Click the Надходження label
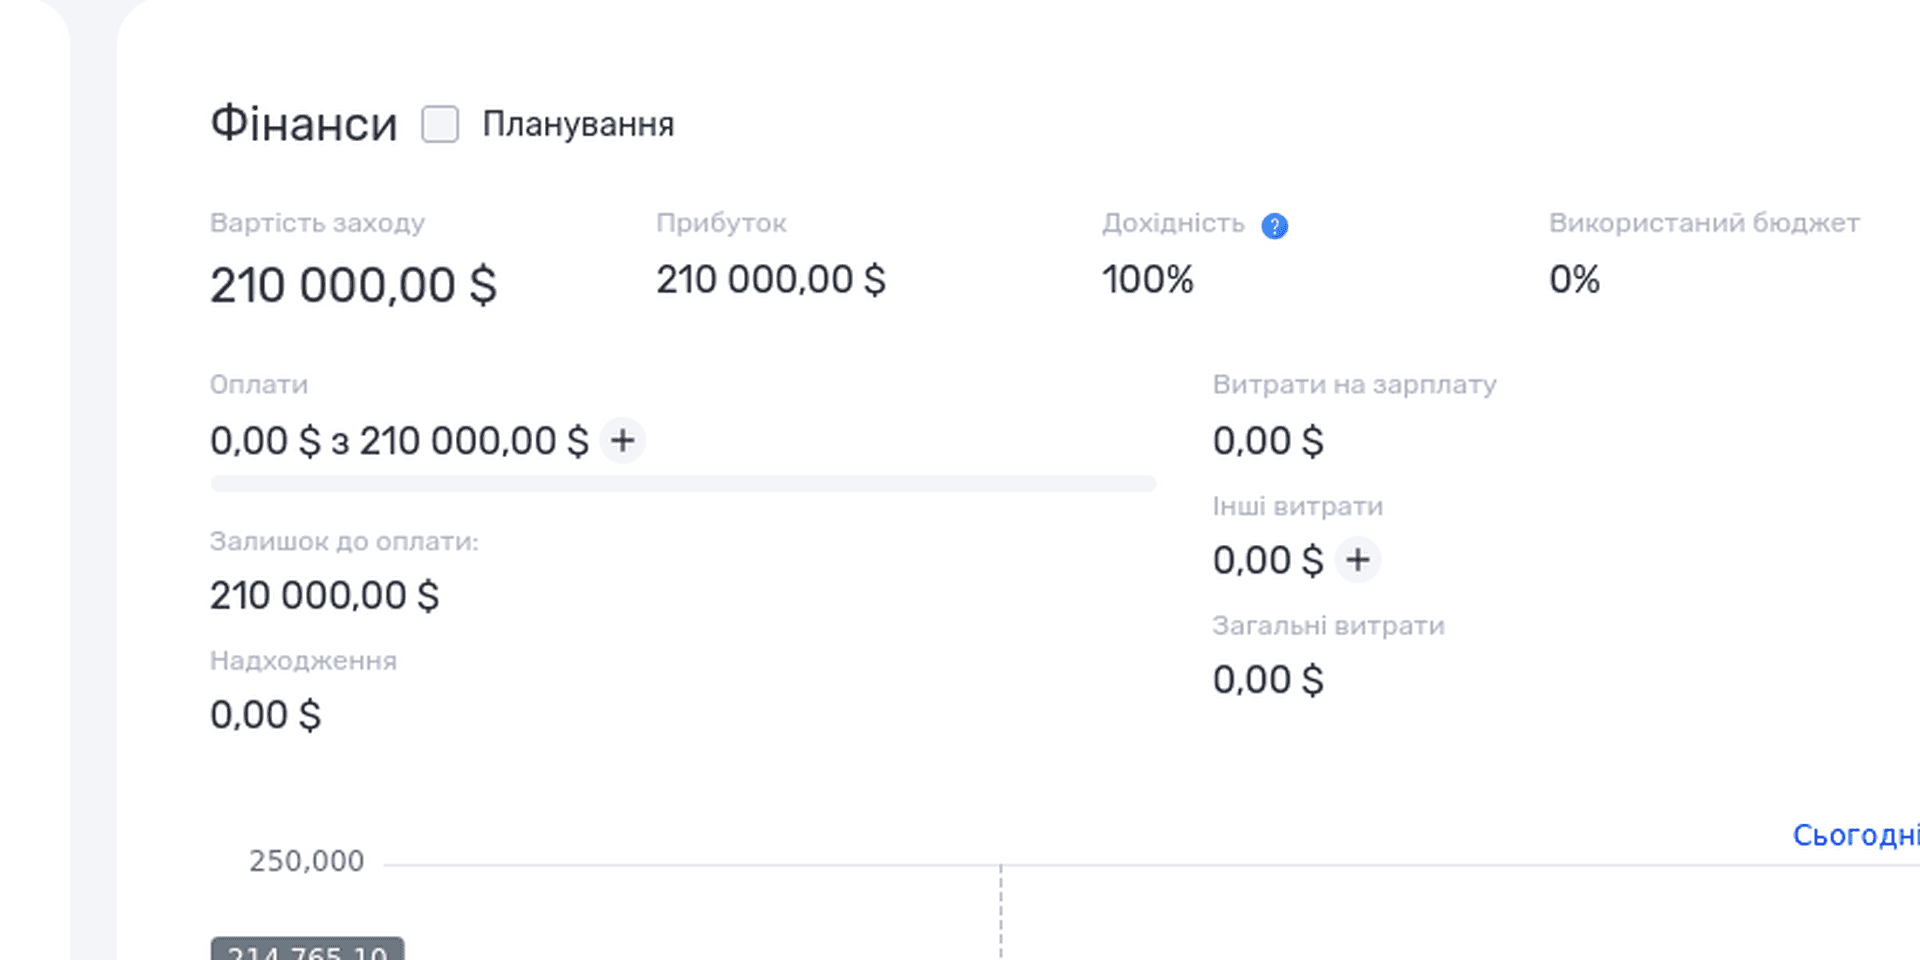Viewport: 1920px width, 960px height. (303, 661)
